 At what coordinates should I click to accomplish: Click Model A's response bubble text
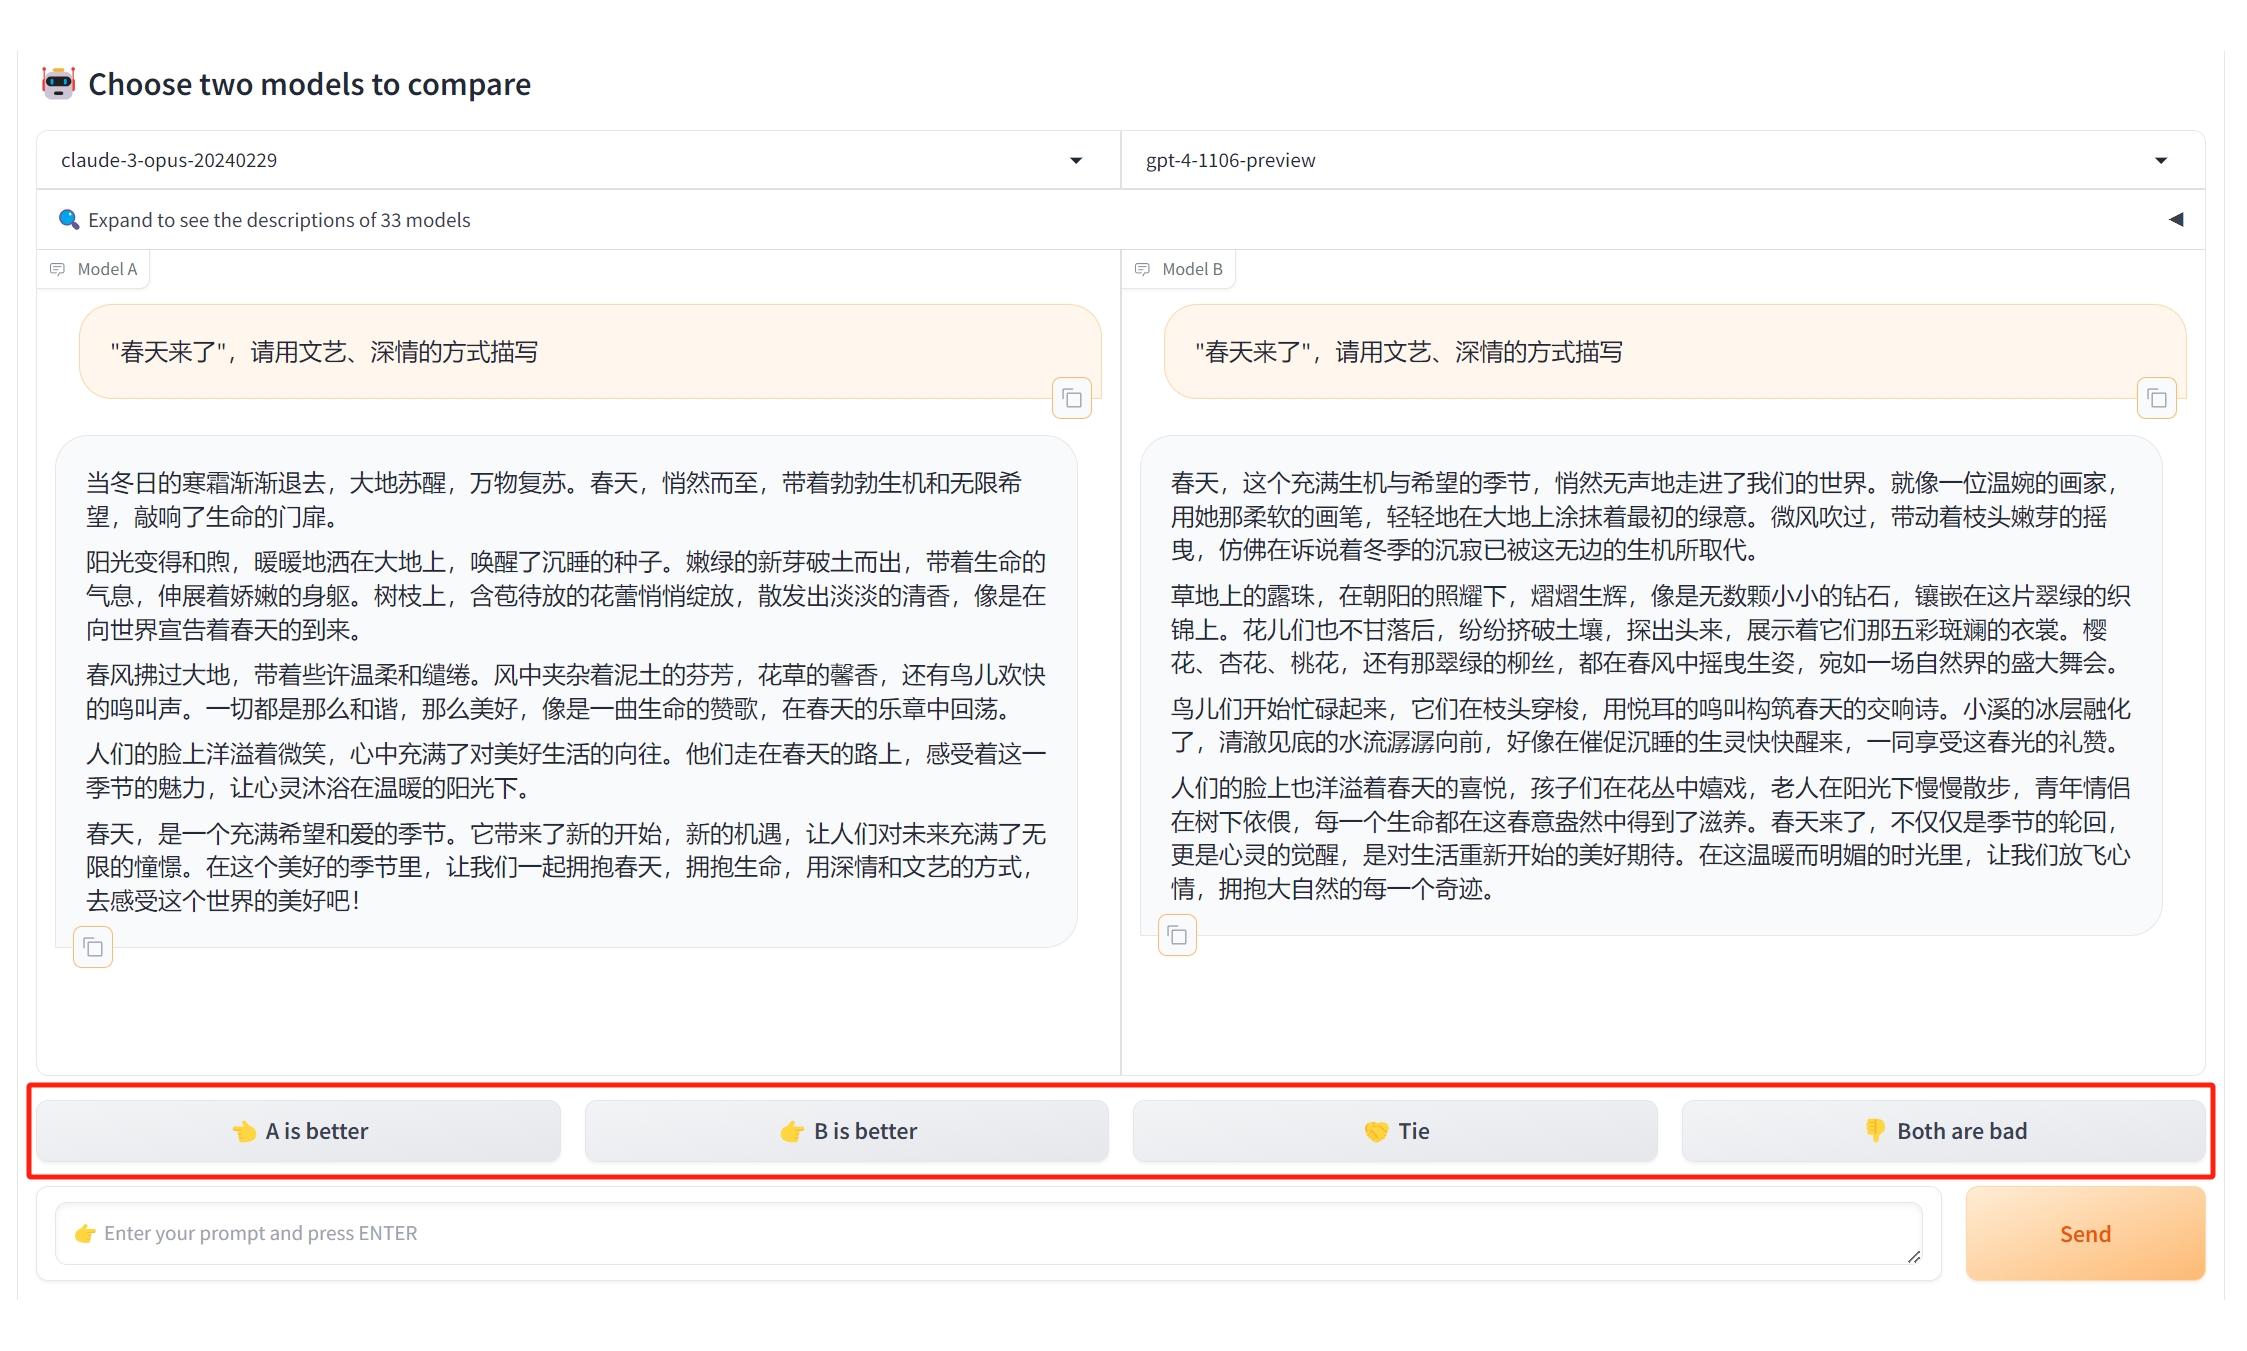tap(566, 690)
